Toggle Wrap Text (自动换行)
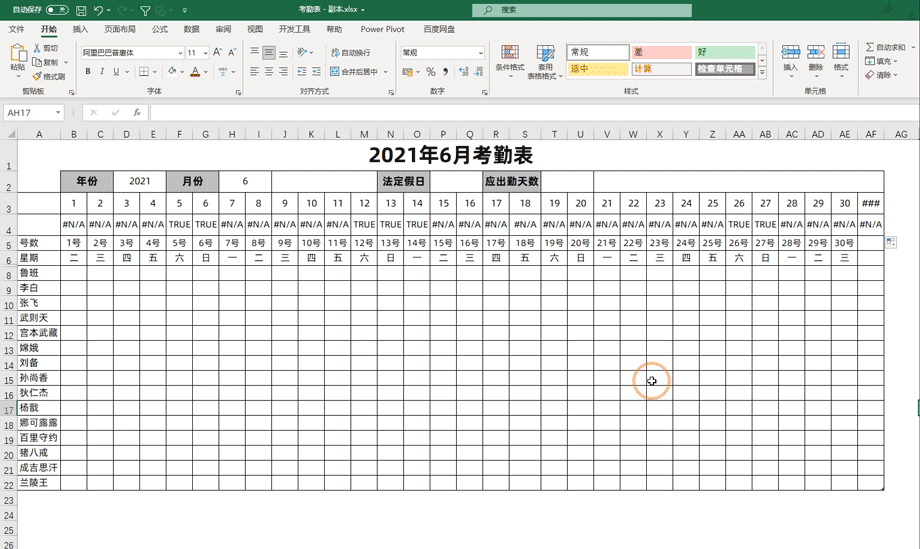The width and height of the screenshot is (920, 549). pos(350,52)
